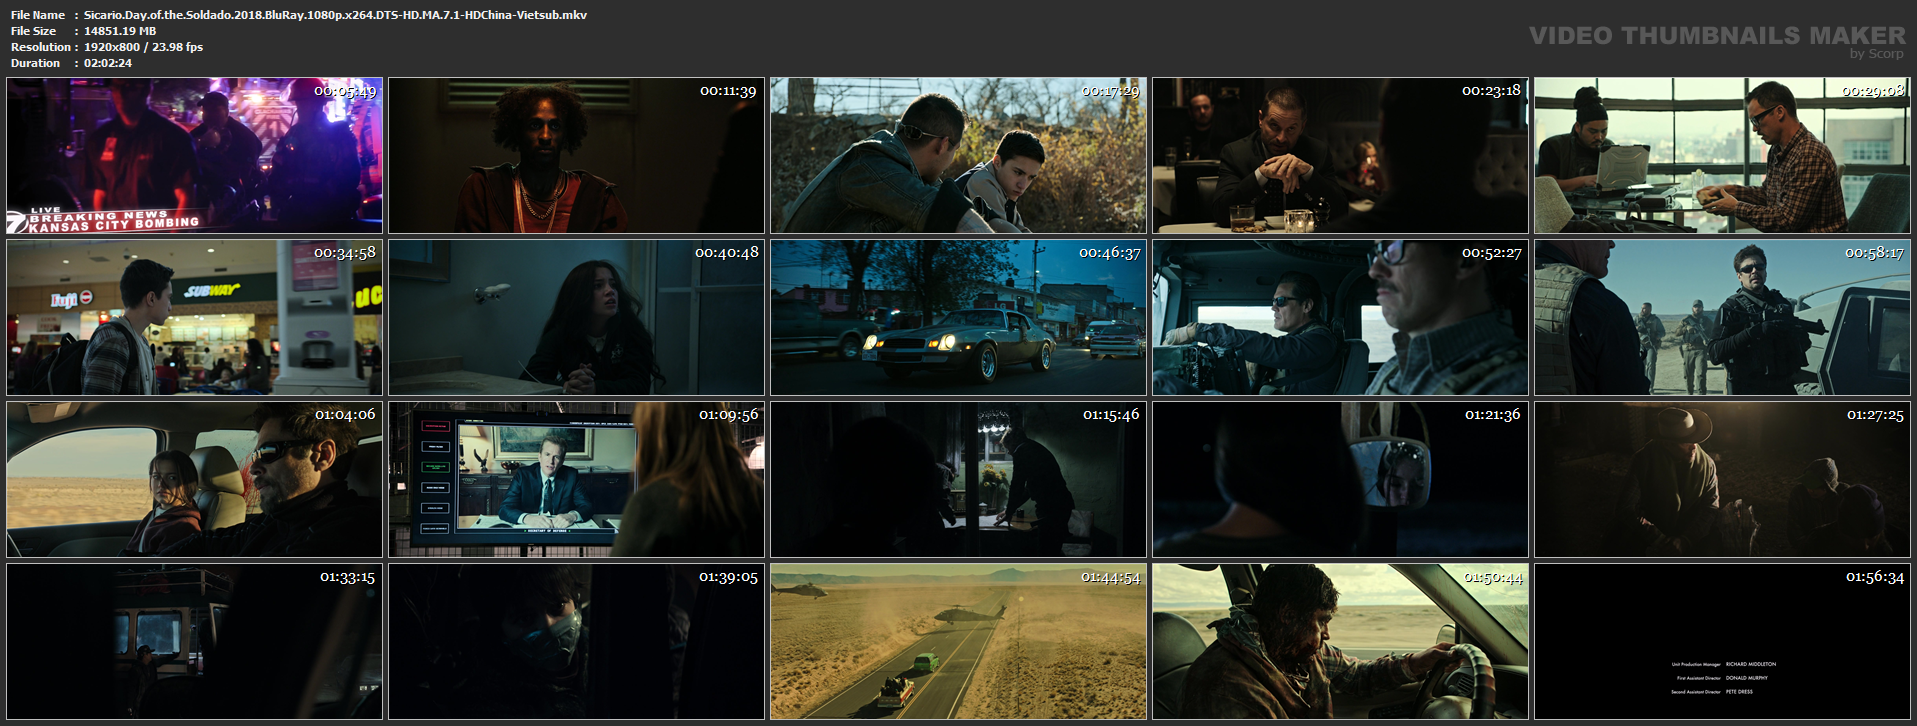The height and width of the screenshot is (726, 1917).
Task: Open the Subway food court thumbnail at 00:34:58
Action: (x=194, y=318)
